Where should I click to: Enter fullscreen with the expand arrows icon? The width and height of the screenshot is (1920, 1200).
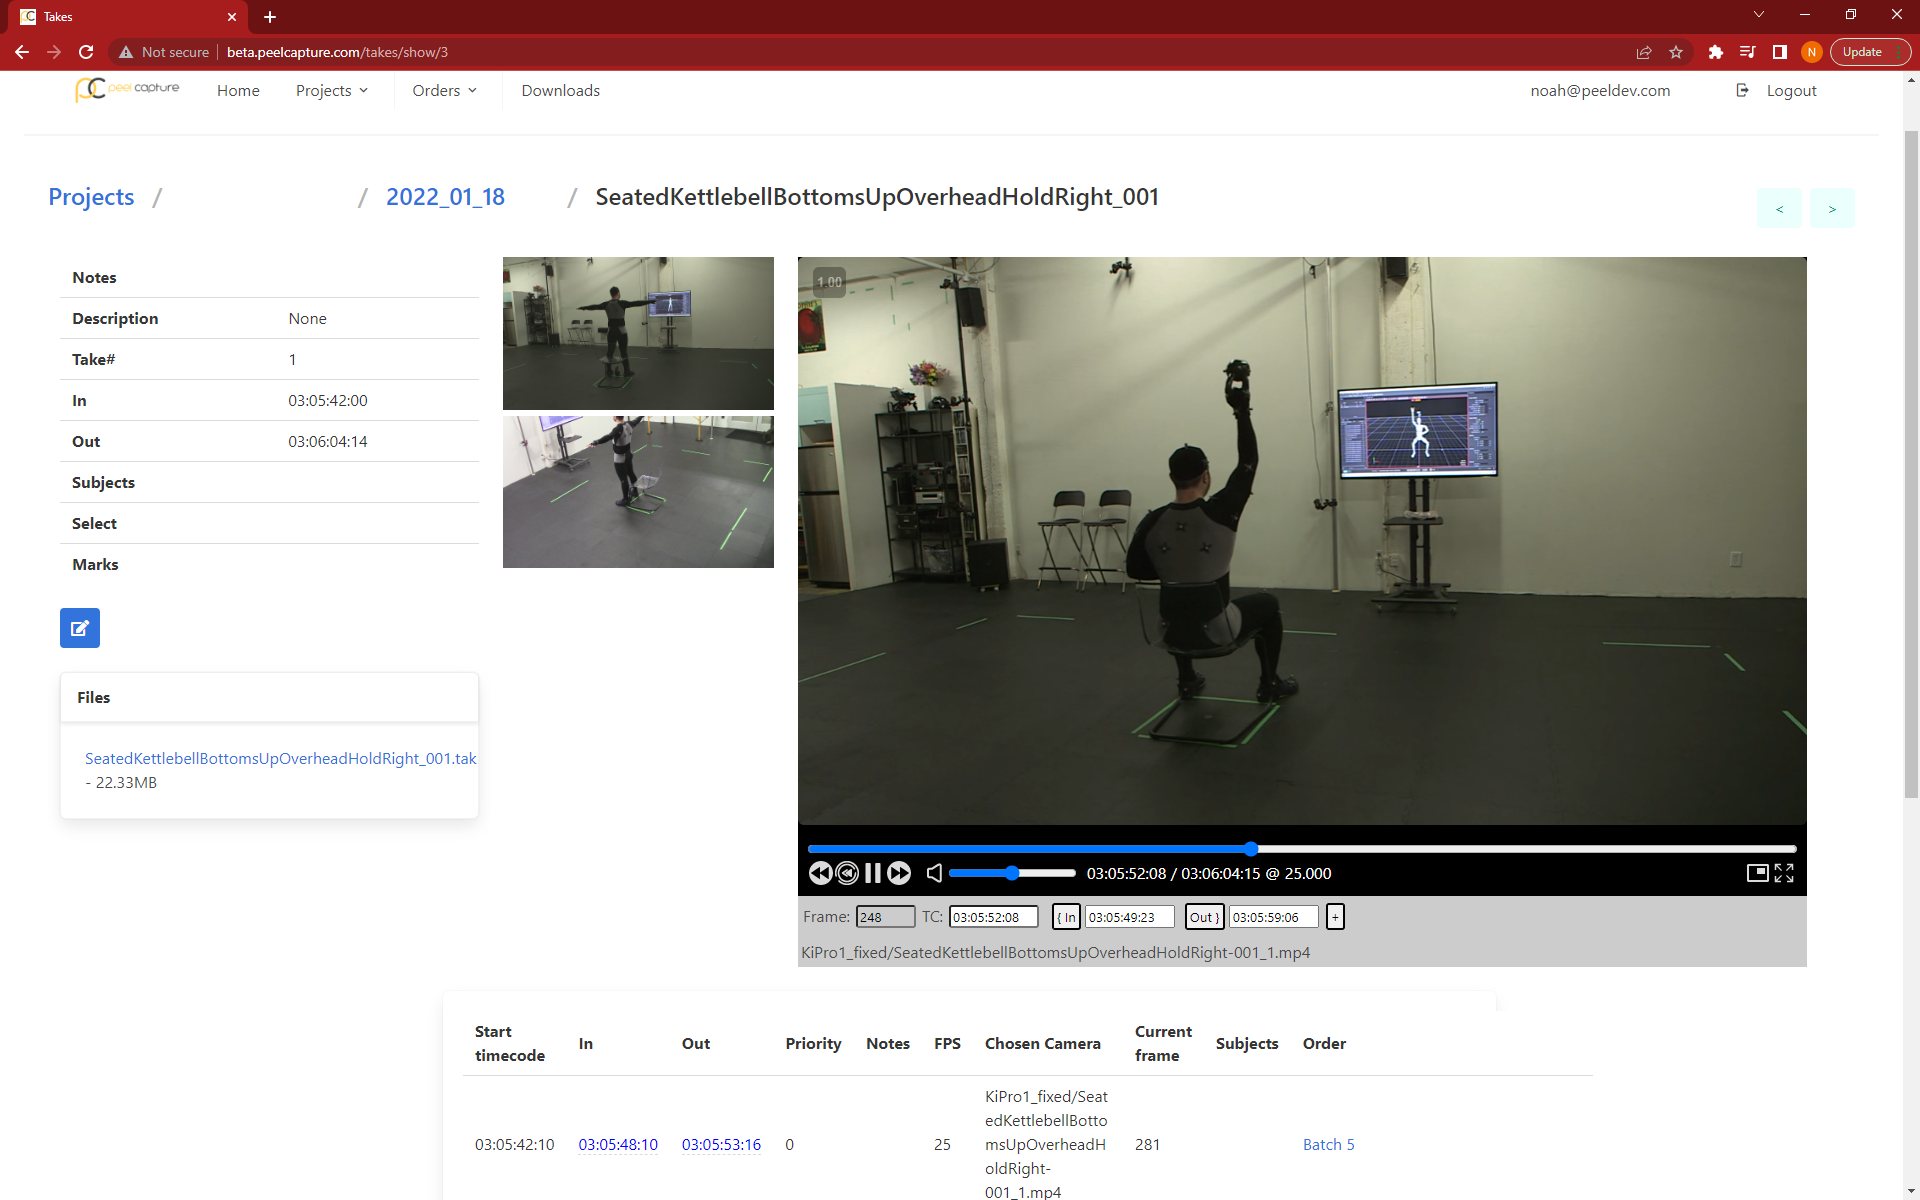click(x=1784, y=873)
